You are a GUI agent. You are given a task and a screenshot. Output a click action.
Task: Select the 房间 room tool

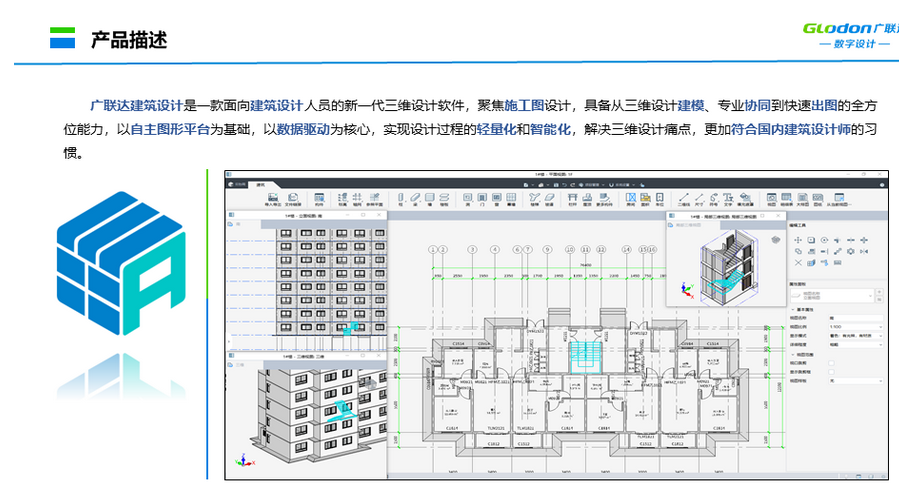point(631,200)
